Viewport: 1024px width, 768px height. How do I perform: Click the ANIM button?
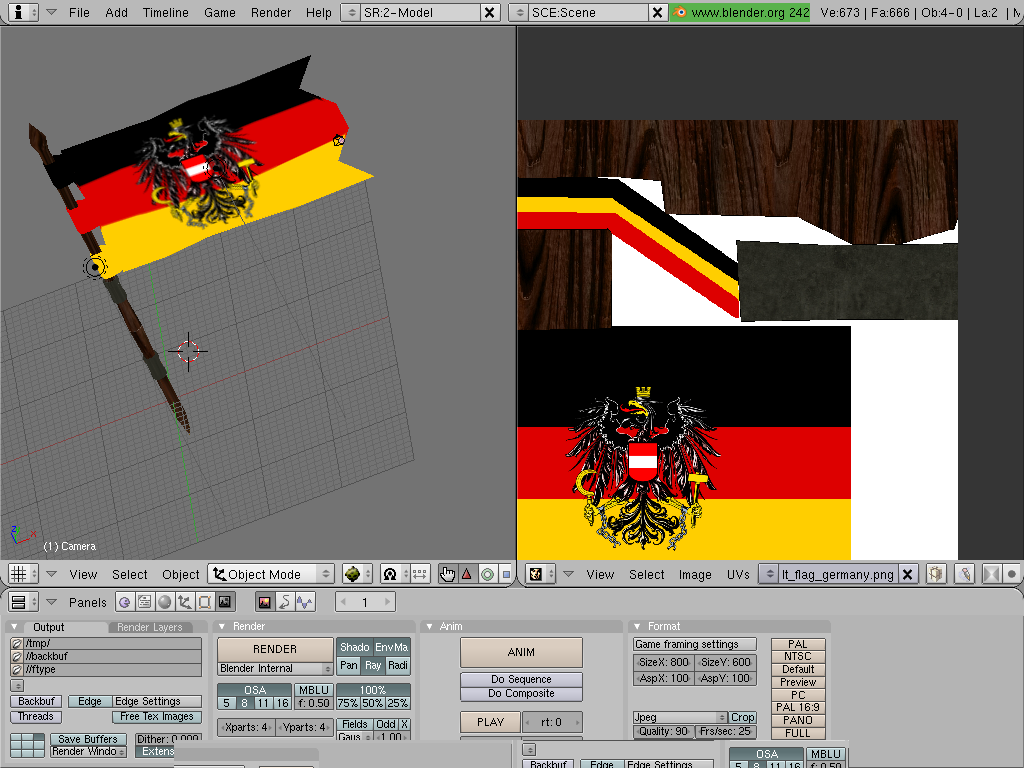[x=521, y=652]
